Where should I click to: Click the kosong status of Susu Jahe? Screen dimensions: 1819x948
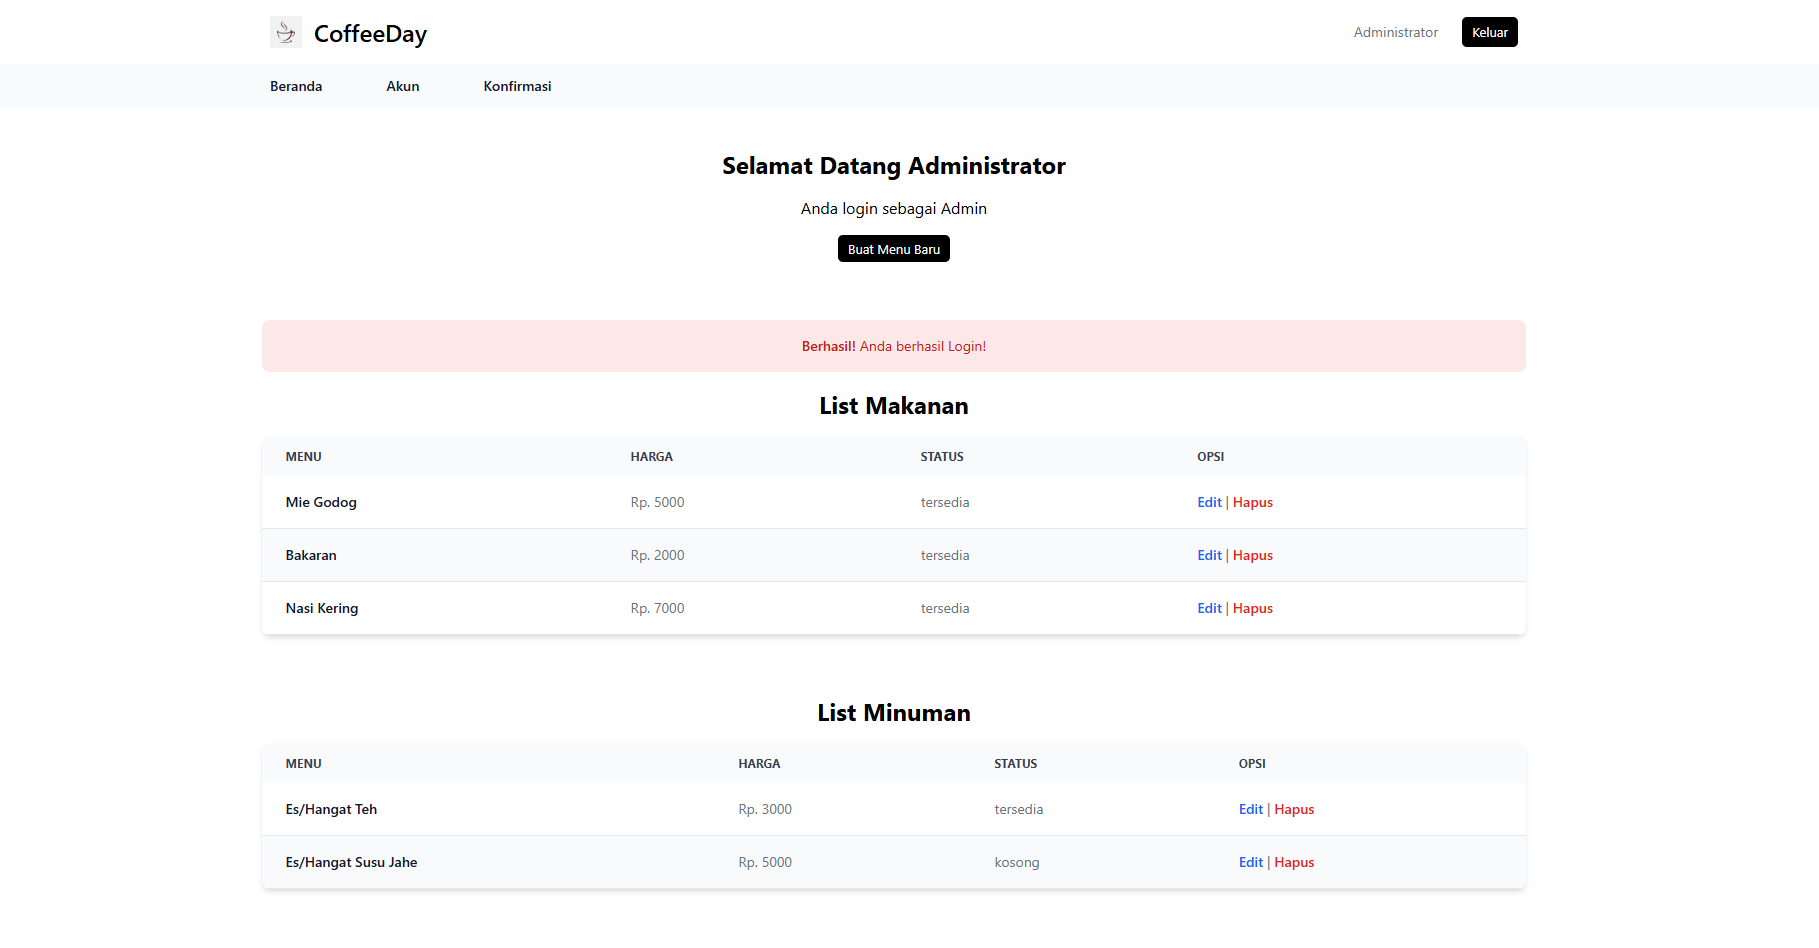(1017, 862)
